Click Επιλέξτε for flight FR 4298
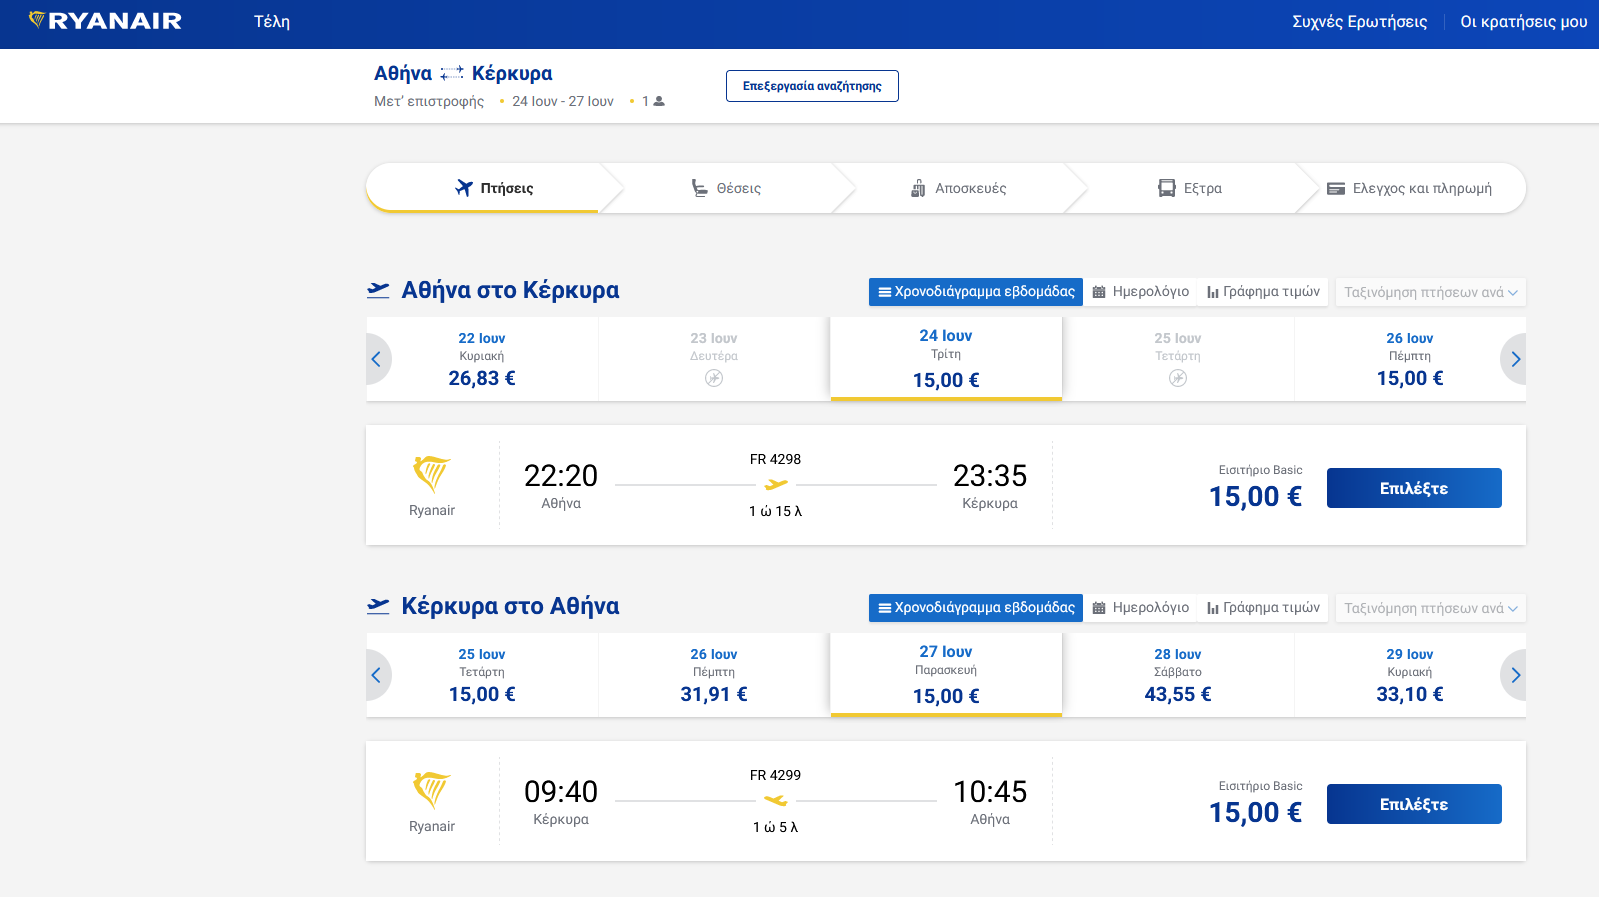Image resolution: width=1599 pixels, height=897 pixels. 1414,488
